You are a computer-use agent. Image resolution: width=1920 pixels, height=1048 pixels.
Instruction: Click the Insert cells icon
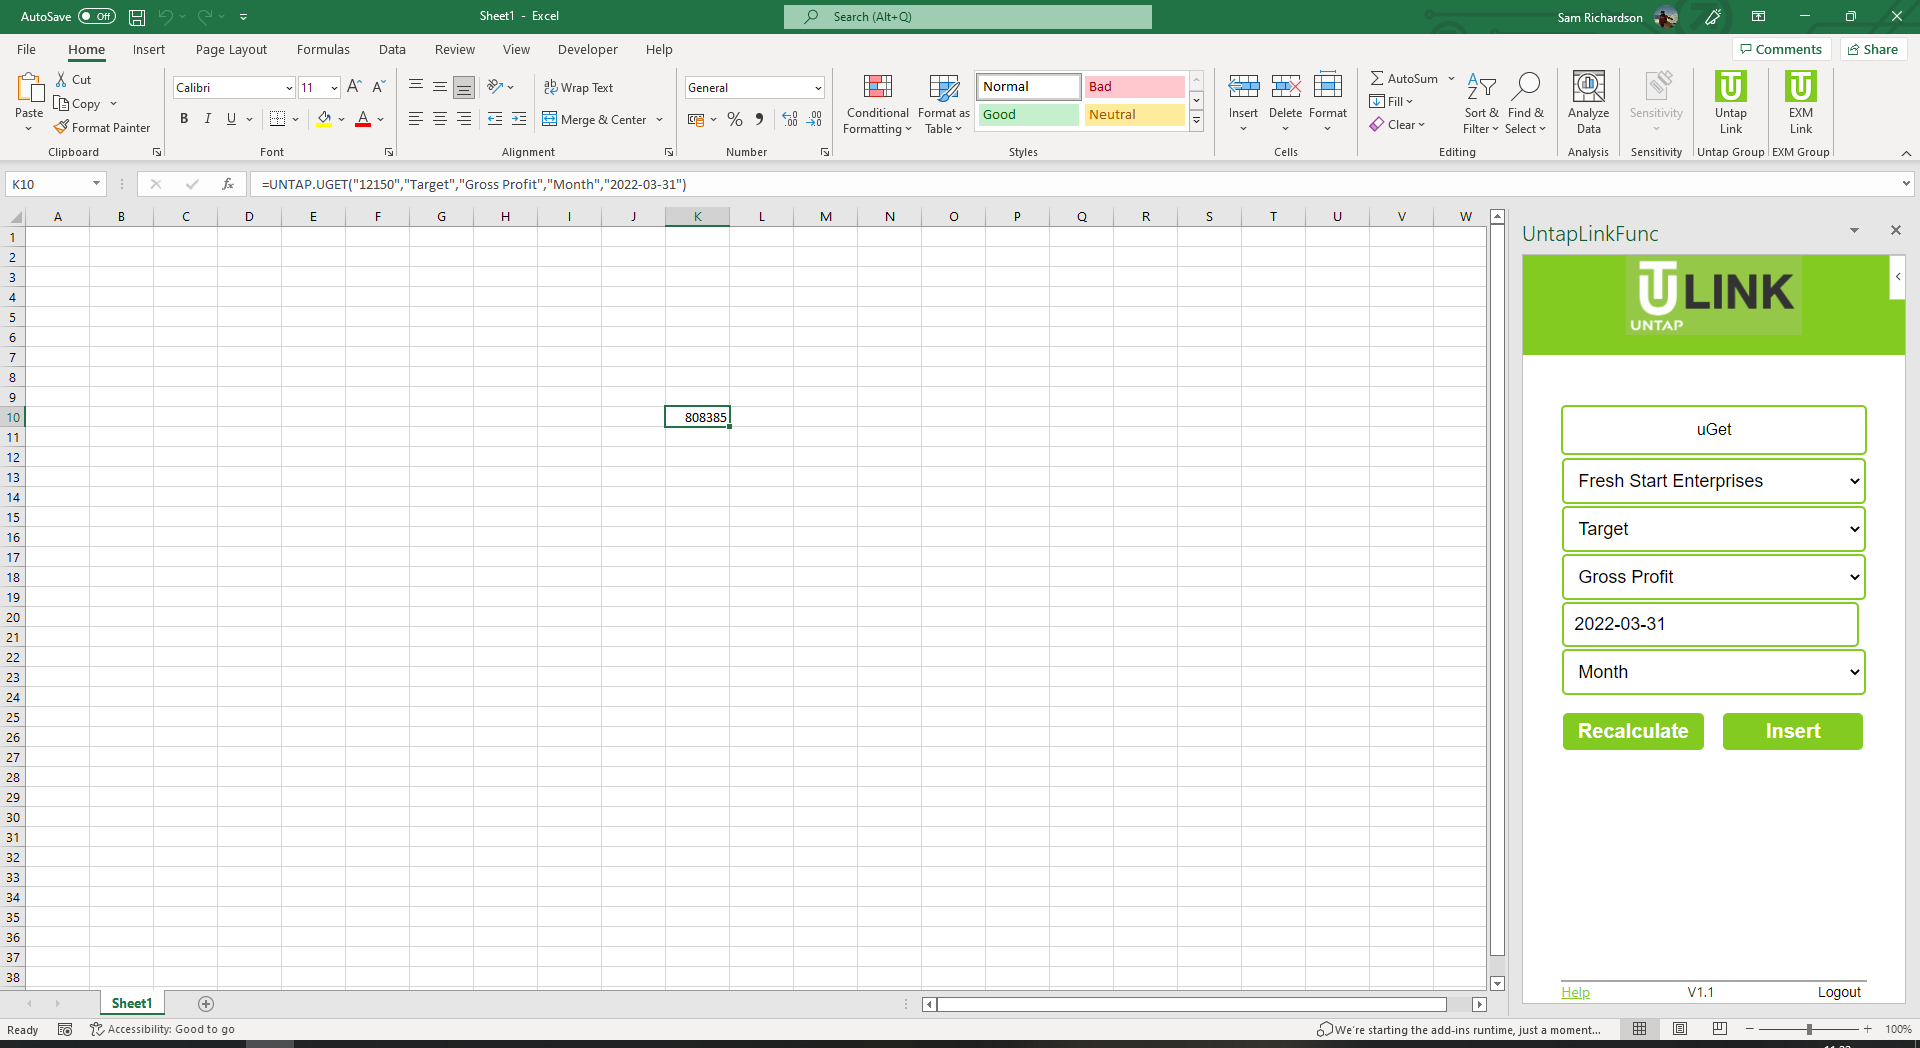(x=1244, y=87)
